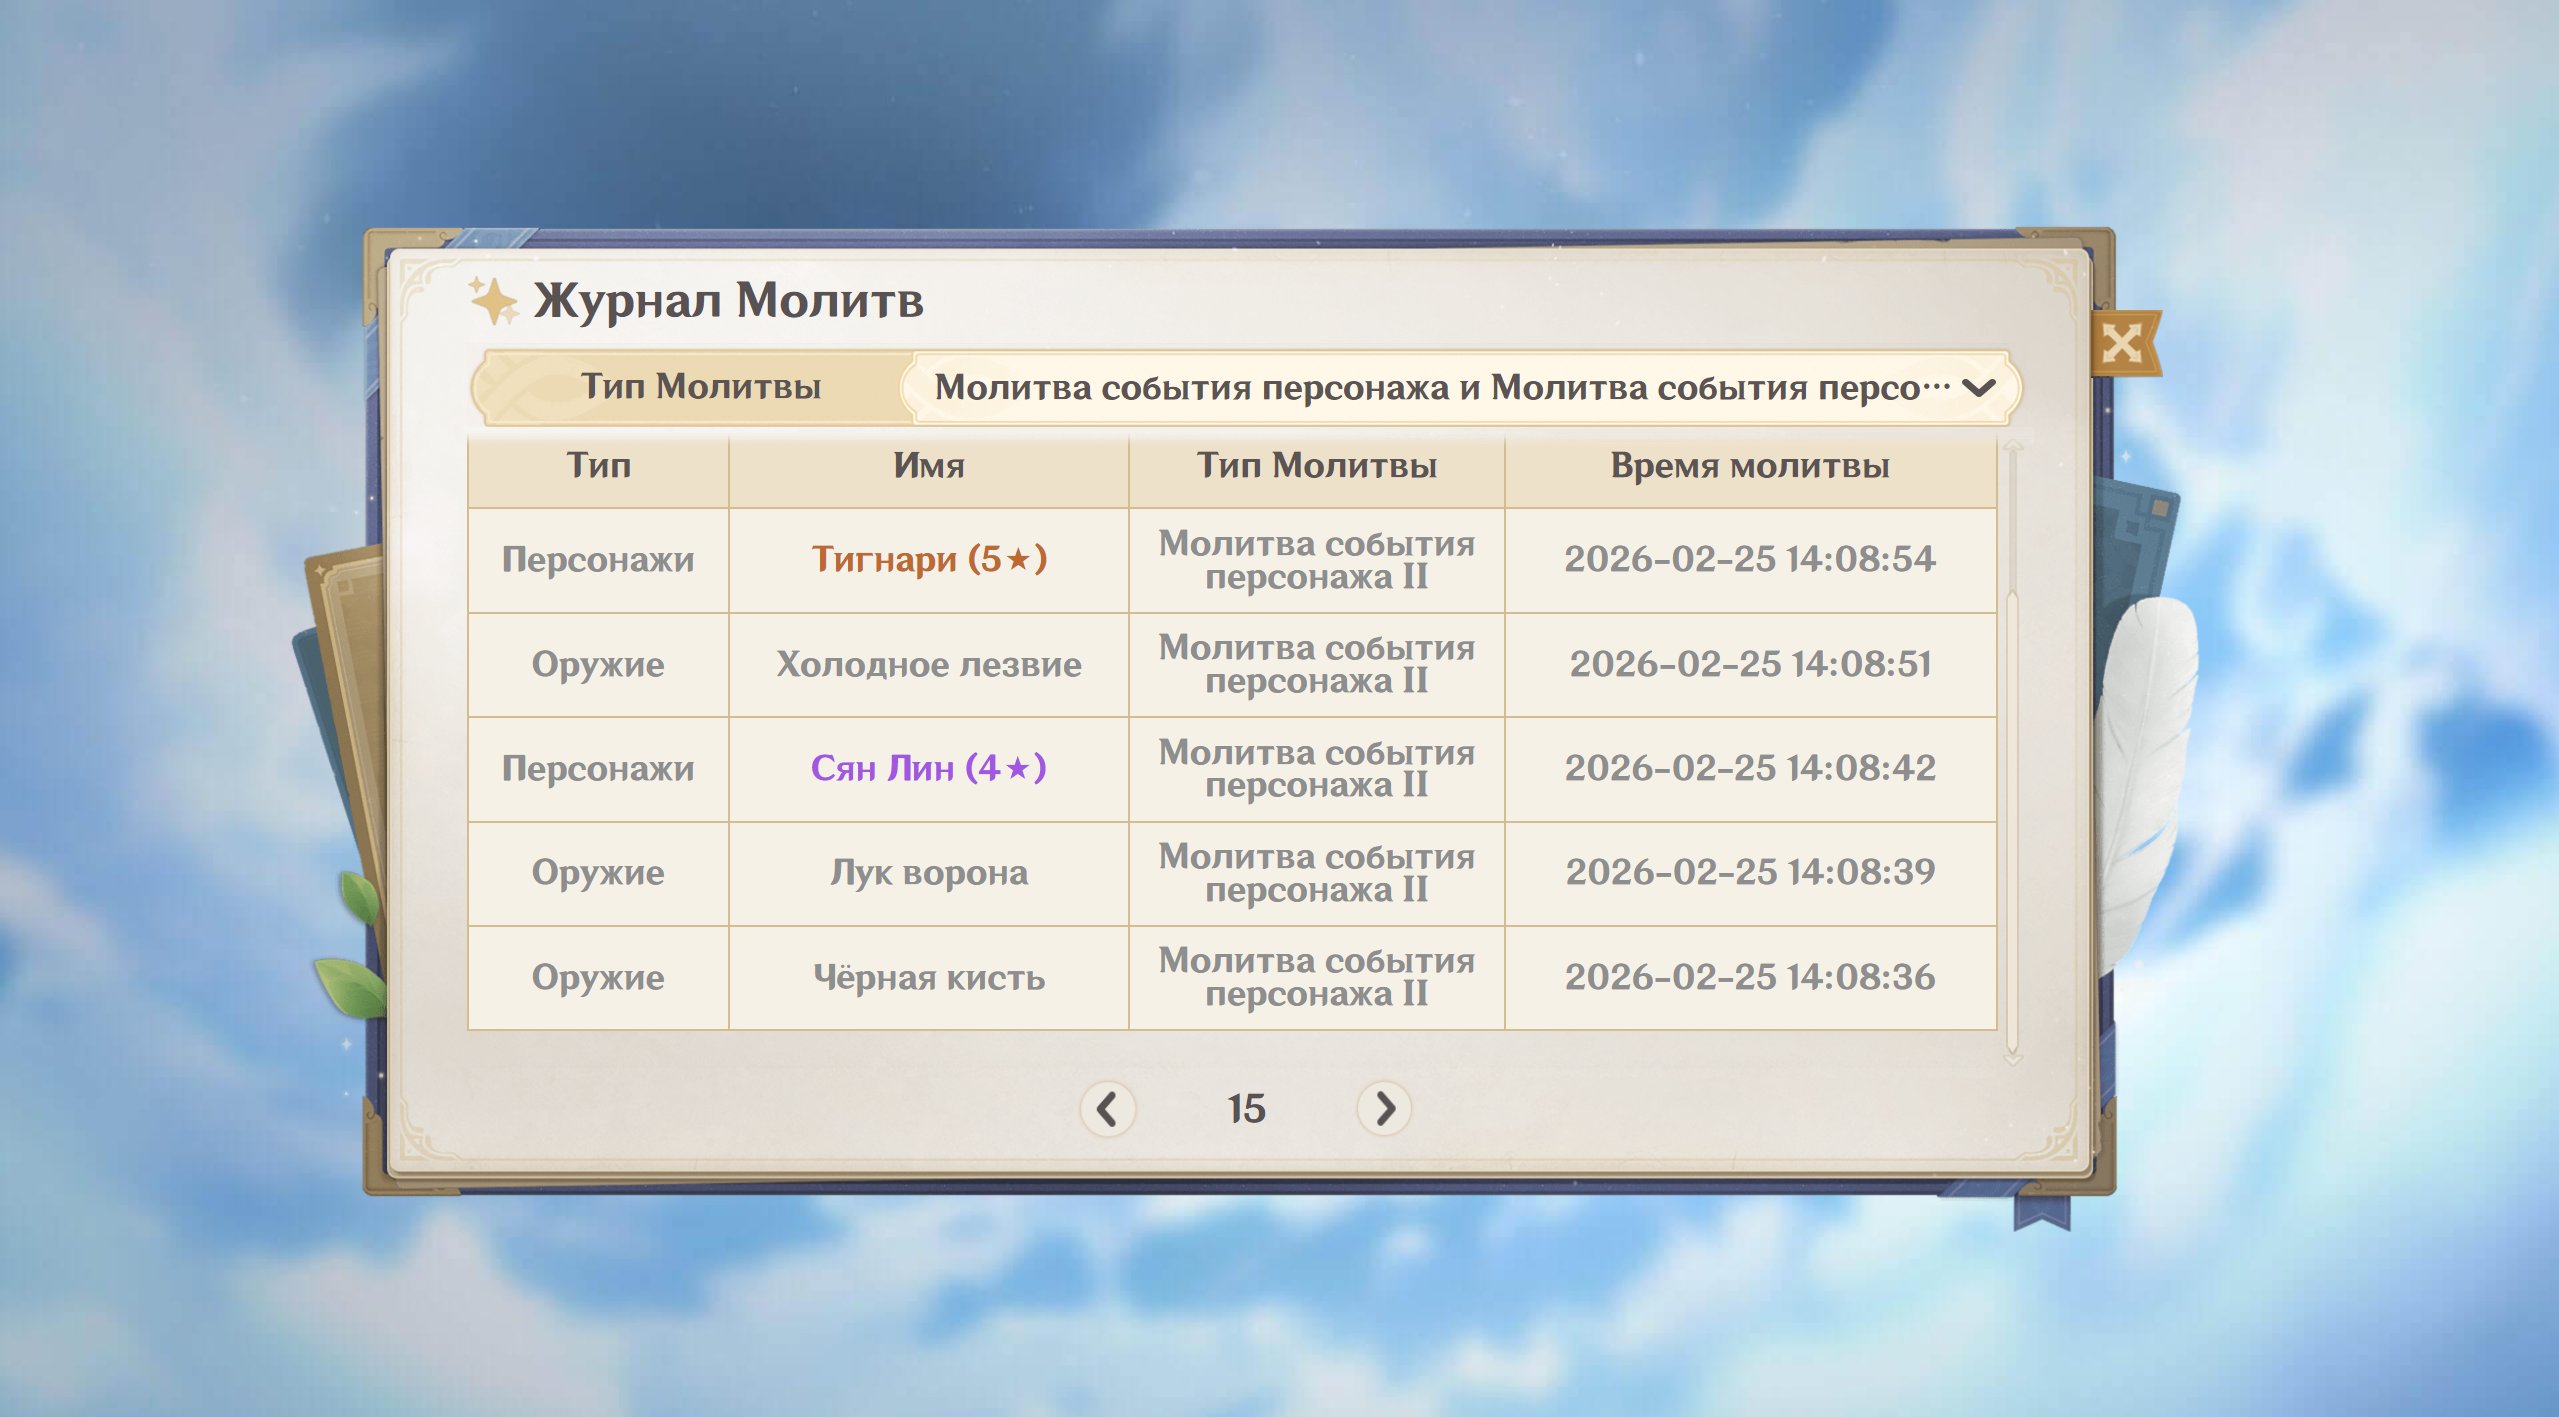Expand the wish type dropdown chevron
The width and height of the screenshot is (2559, 1417).
click(1979, 388)
